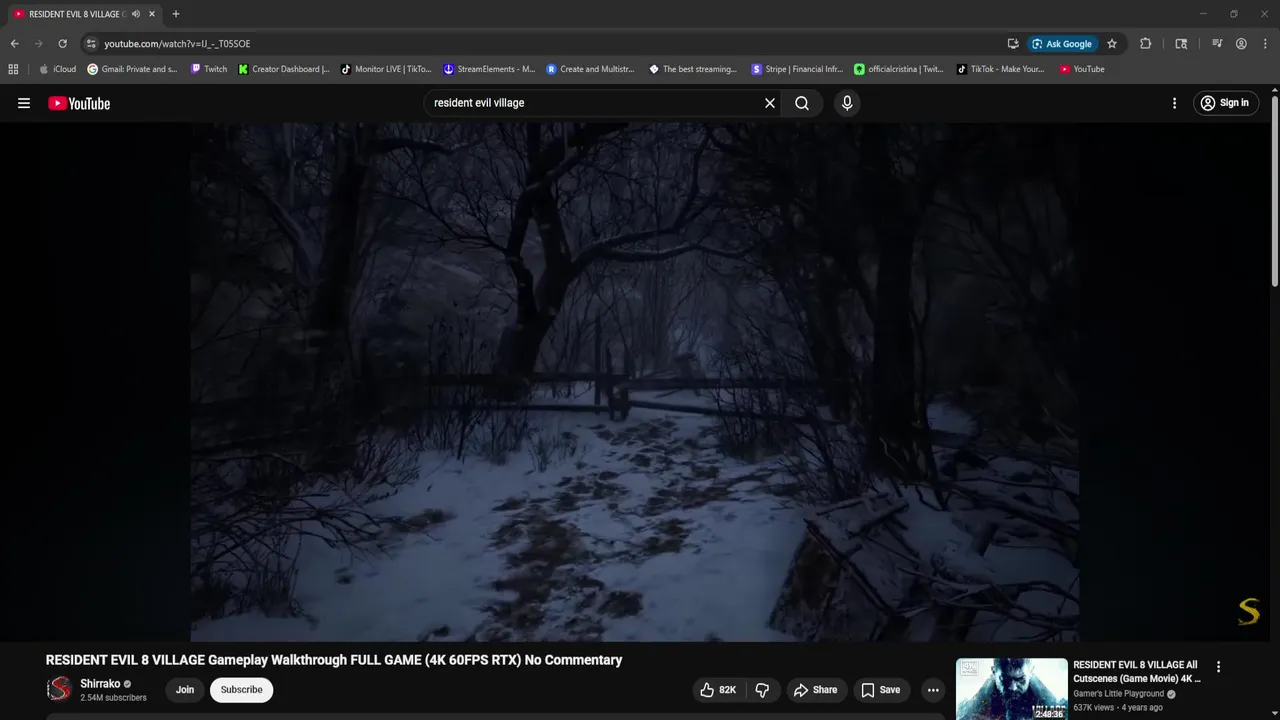Screen dimensions: 1280x720
Task: Click the video player area
Action: tap(634, 382)
